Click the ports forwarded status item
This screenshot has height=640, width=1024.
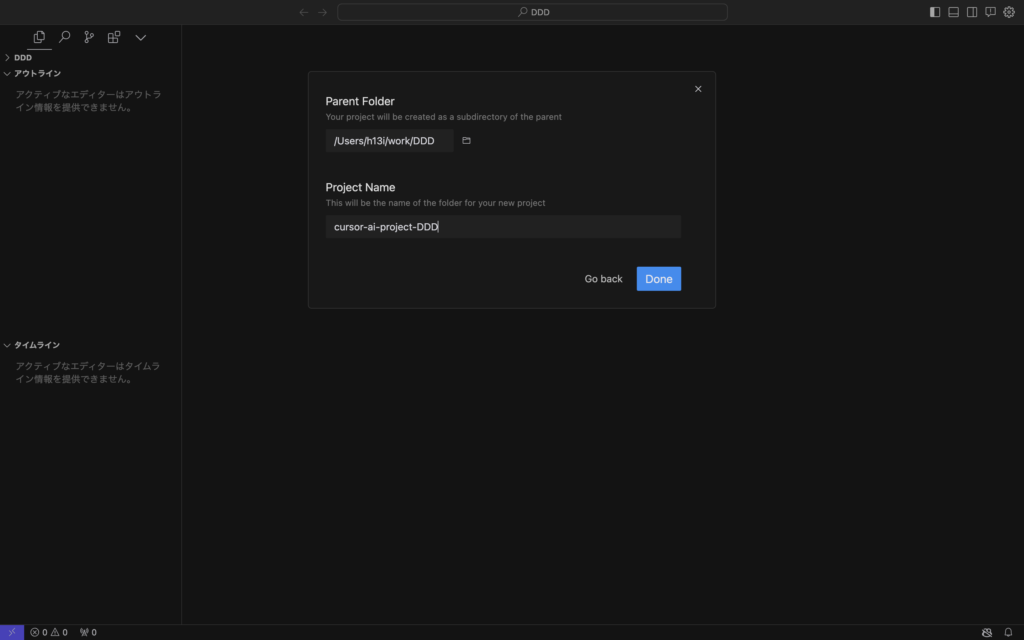88,632
